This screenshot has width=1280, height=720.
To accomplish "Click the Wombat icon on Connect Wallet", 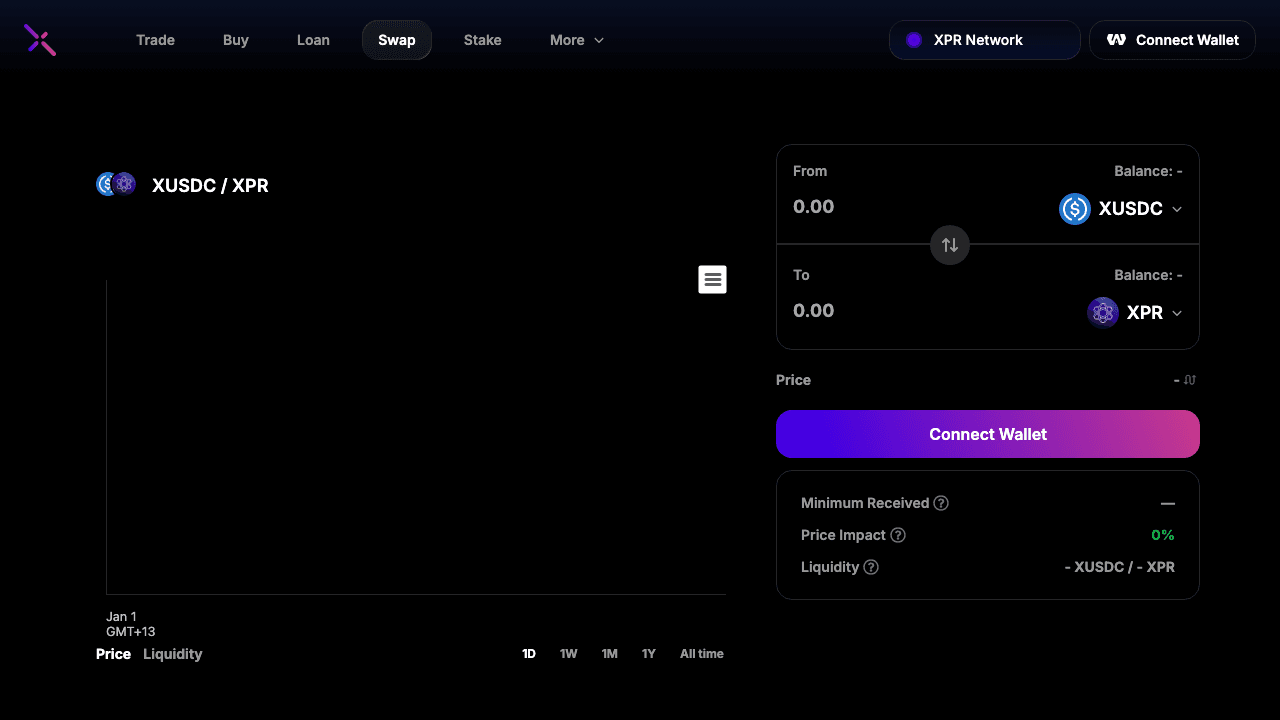I will (x=1116, y=40).
